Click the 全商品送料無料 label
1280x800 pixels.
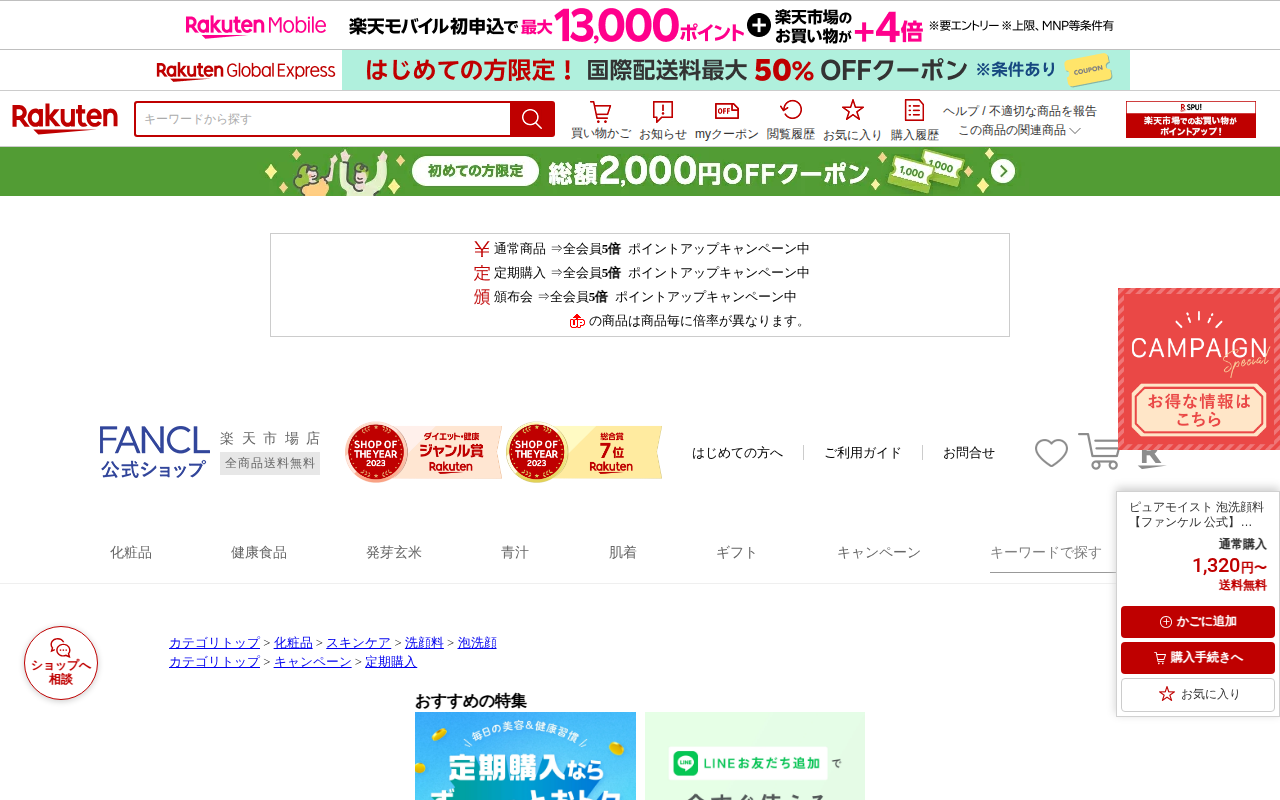(270, 463)
